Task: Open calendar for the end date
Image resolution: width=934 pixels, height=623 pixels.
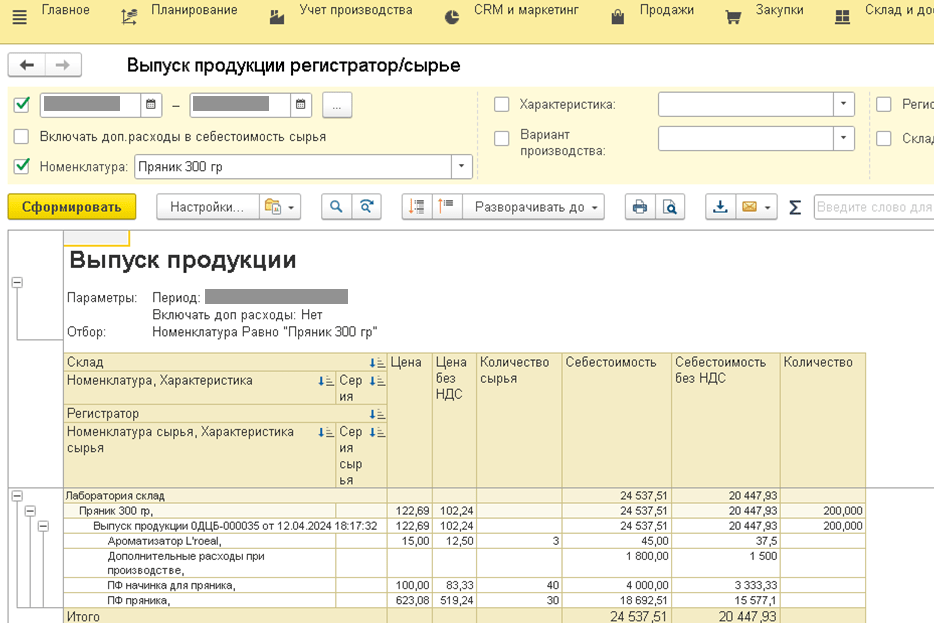Action: (301, 104)
